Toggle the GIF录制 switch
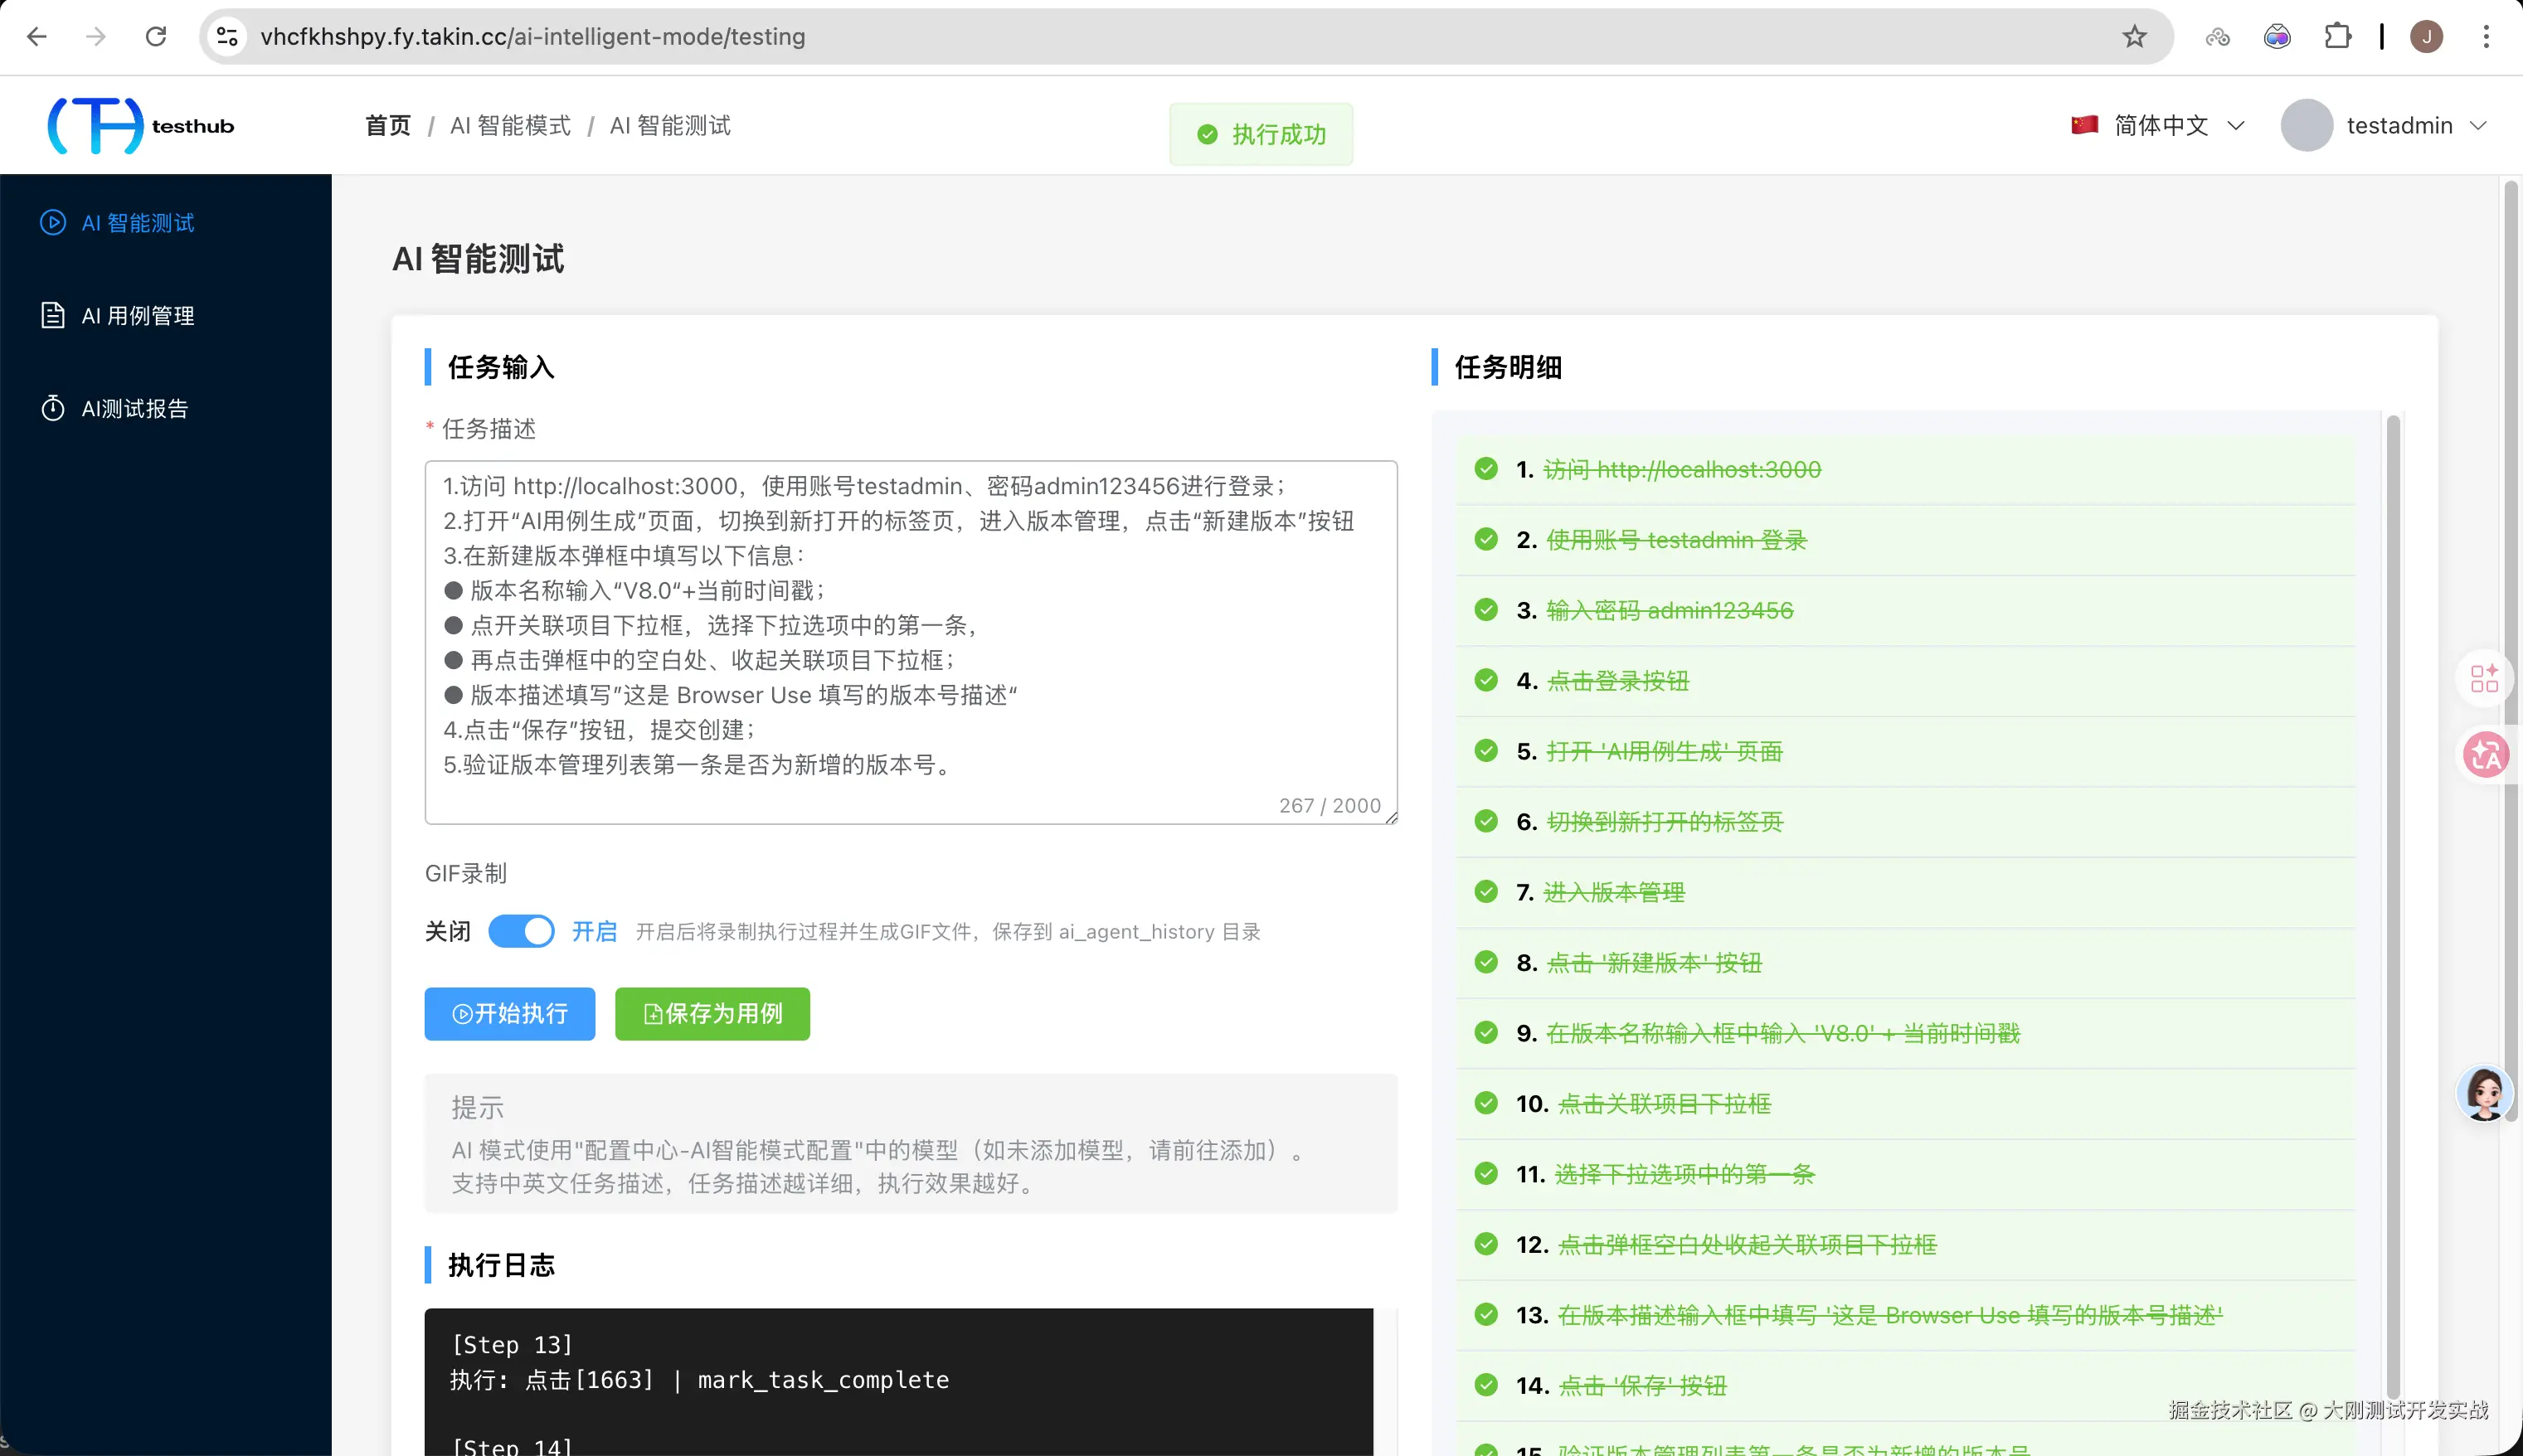 (521, 931)
